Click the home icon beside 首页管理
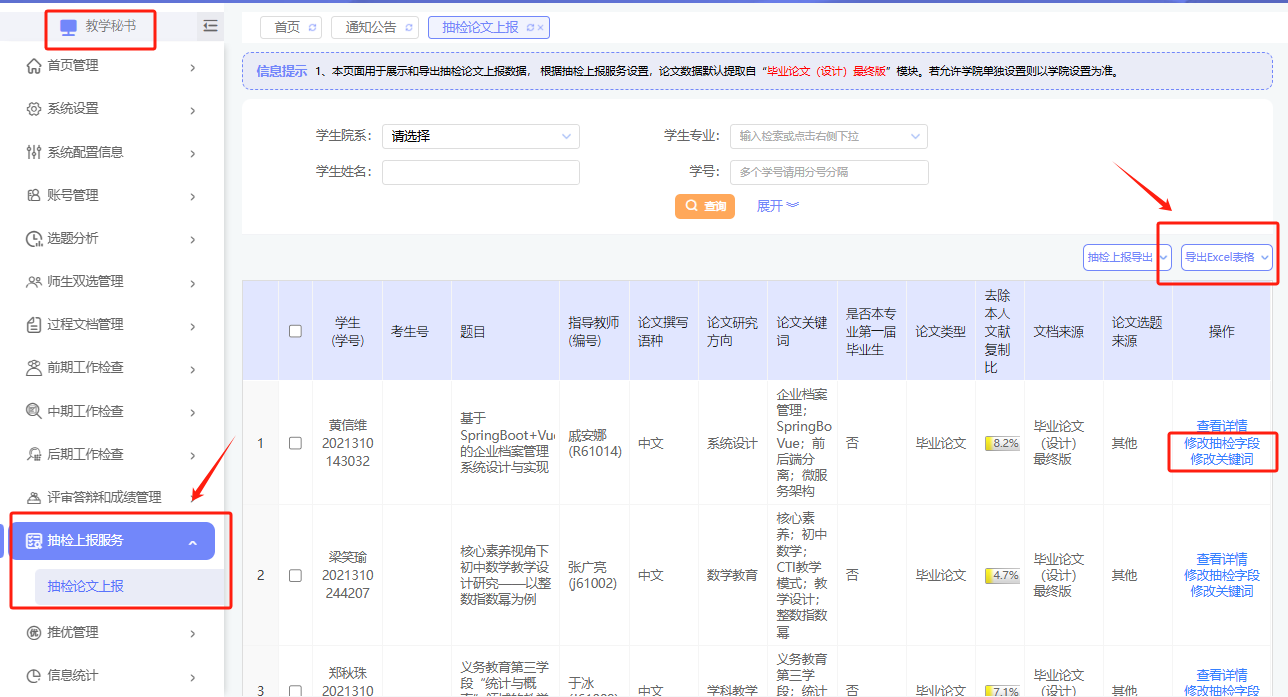The width and height of the screenshot is (1288, 697). (x=33, y=66)
